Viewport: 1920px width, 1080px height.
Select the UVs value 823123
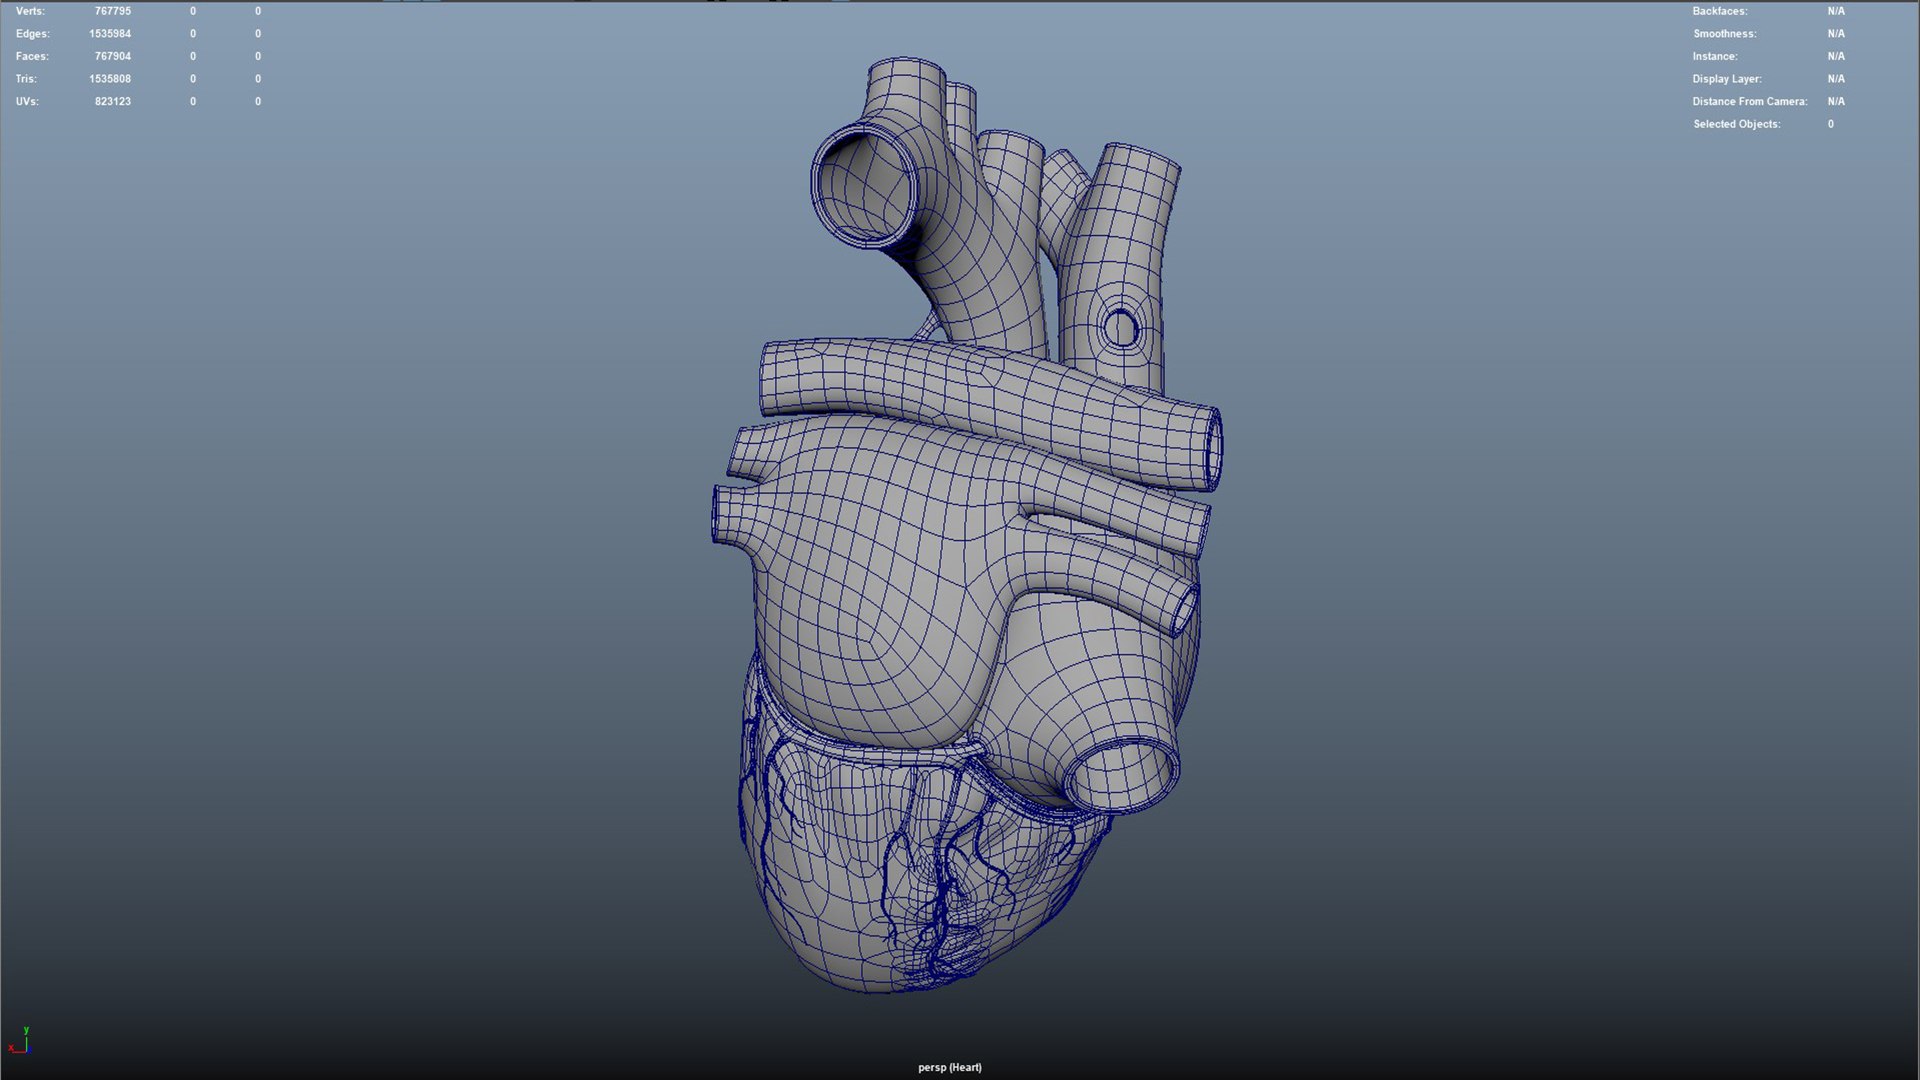pyautogui.click(x=113, y=102)
